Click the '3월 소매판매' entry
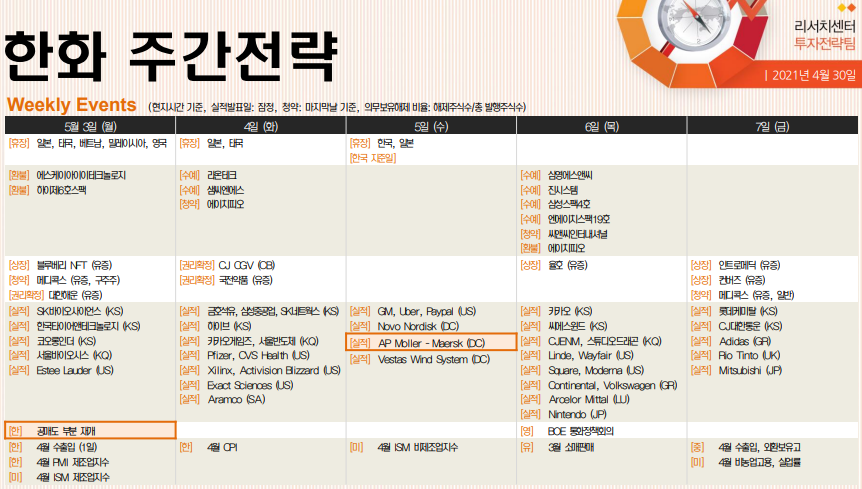862x489 pixels. pyautogui.click(x=571, y=447)
